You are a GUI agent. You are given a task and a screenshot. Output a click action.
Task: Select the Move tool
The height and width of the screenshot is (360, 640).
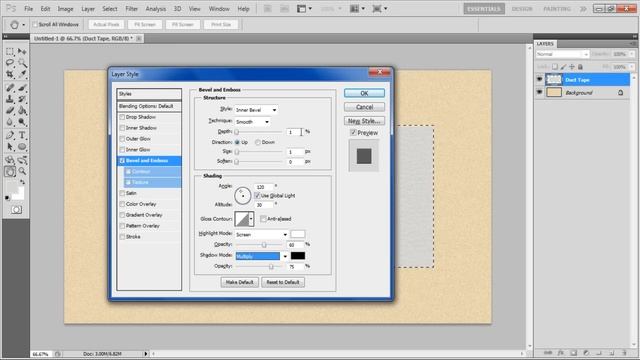22,51
